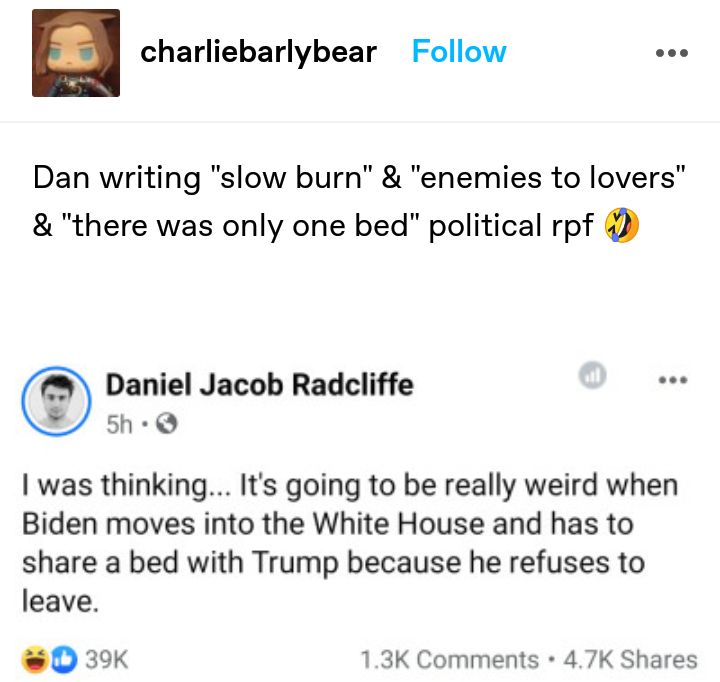Open the charliebarlybear username link
720x682 pixels.
[259, 51]
